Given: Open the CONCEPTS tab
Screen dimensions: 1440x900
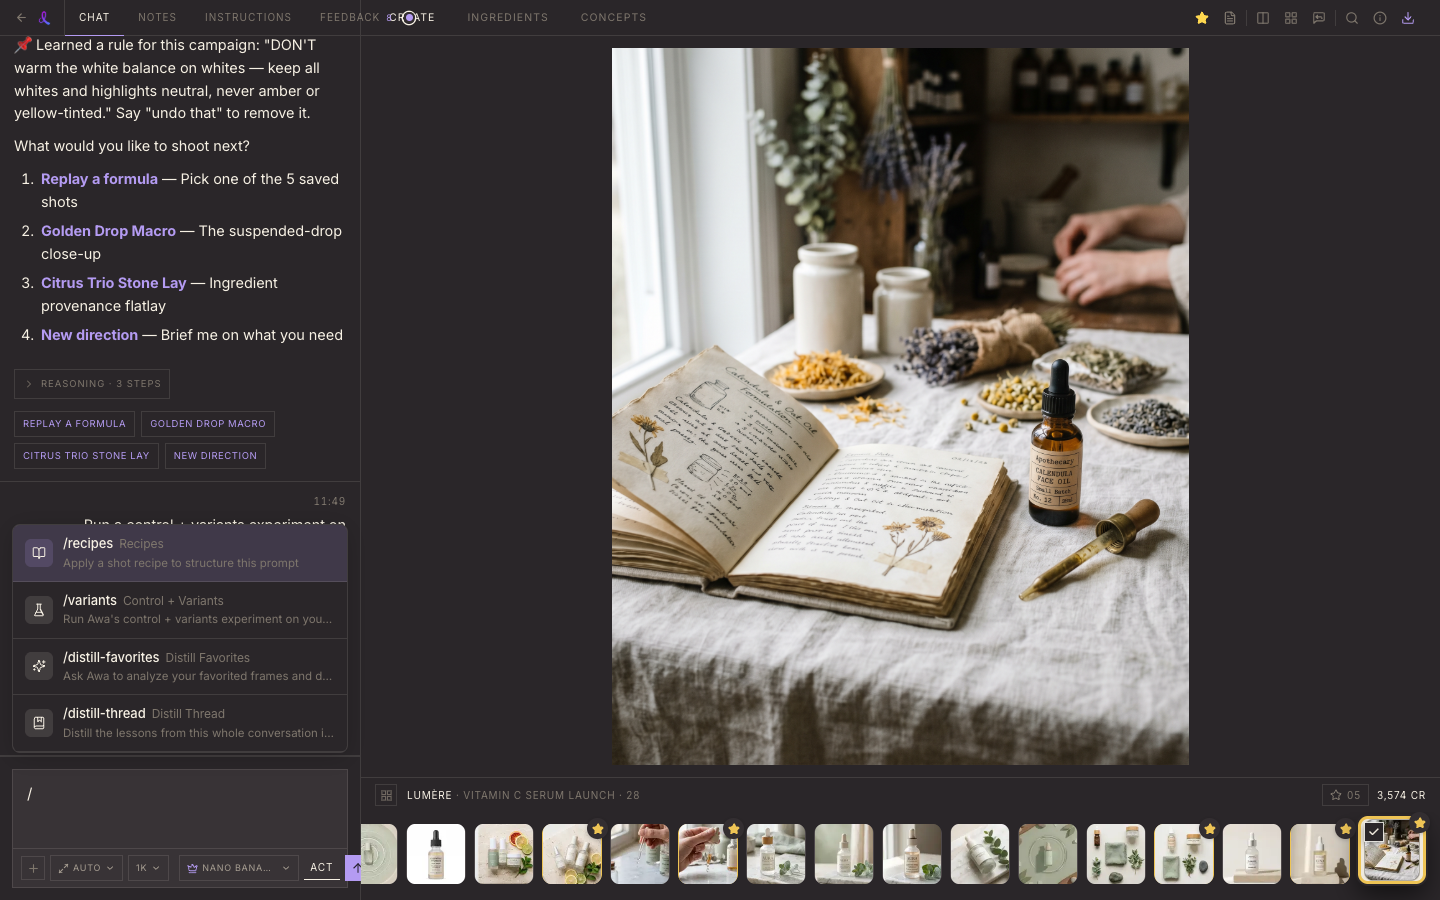Looking at the screenshot, I should pos(613,18).
